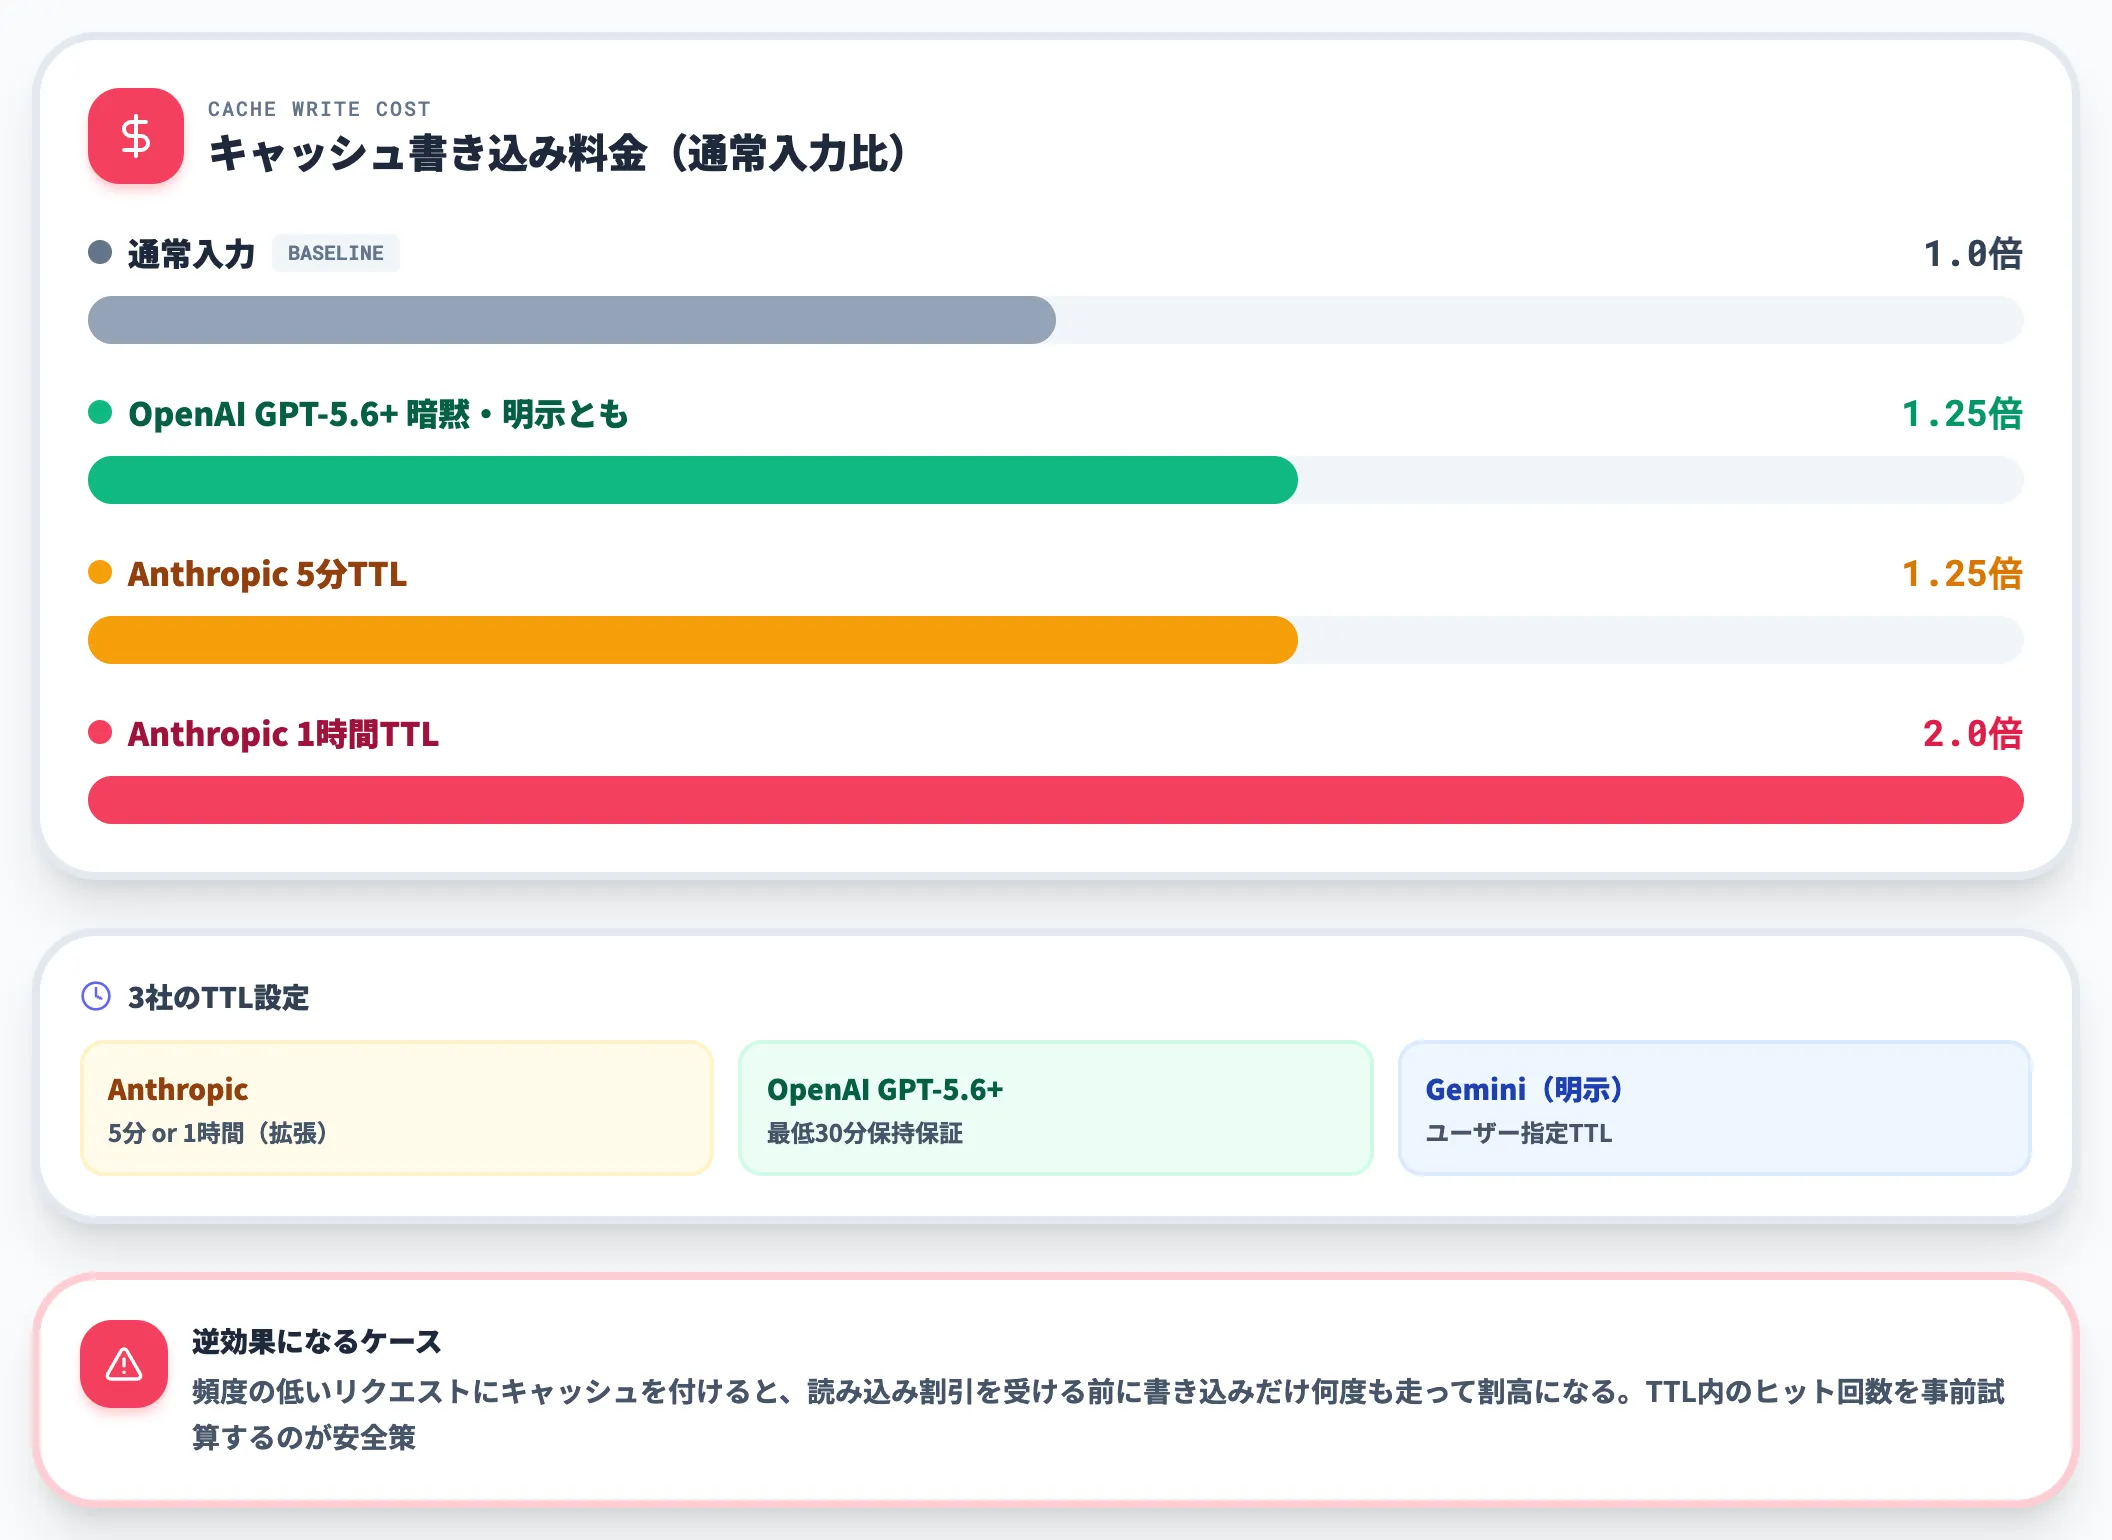Click the 通常入力 row label

pos(191,254)
